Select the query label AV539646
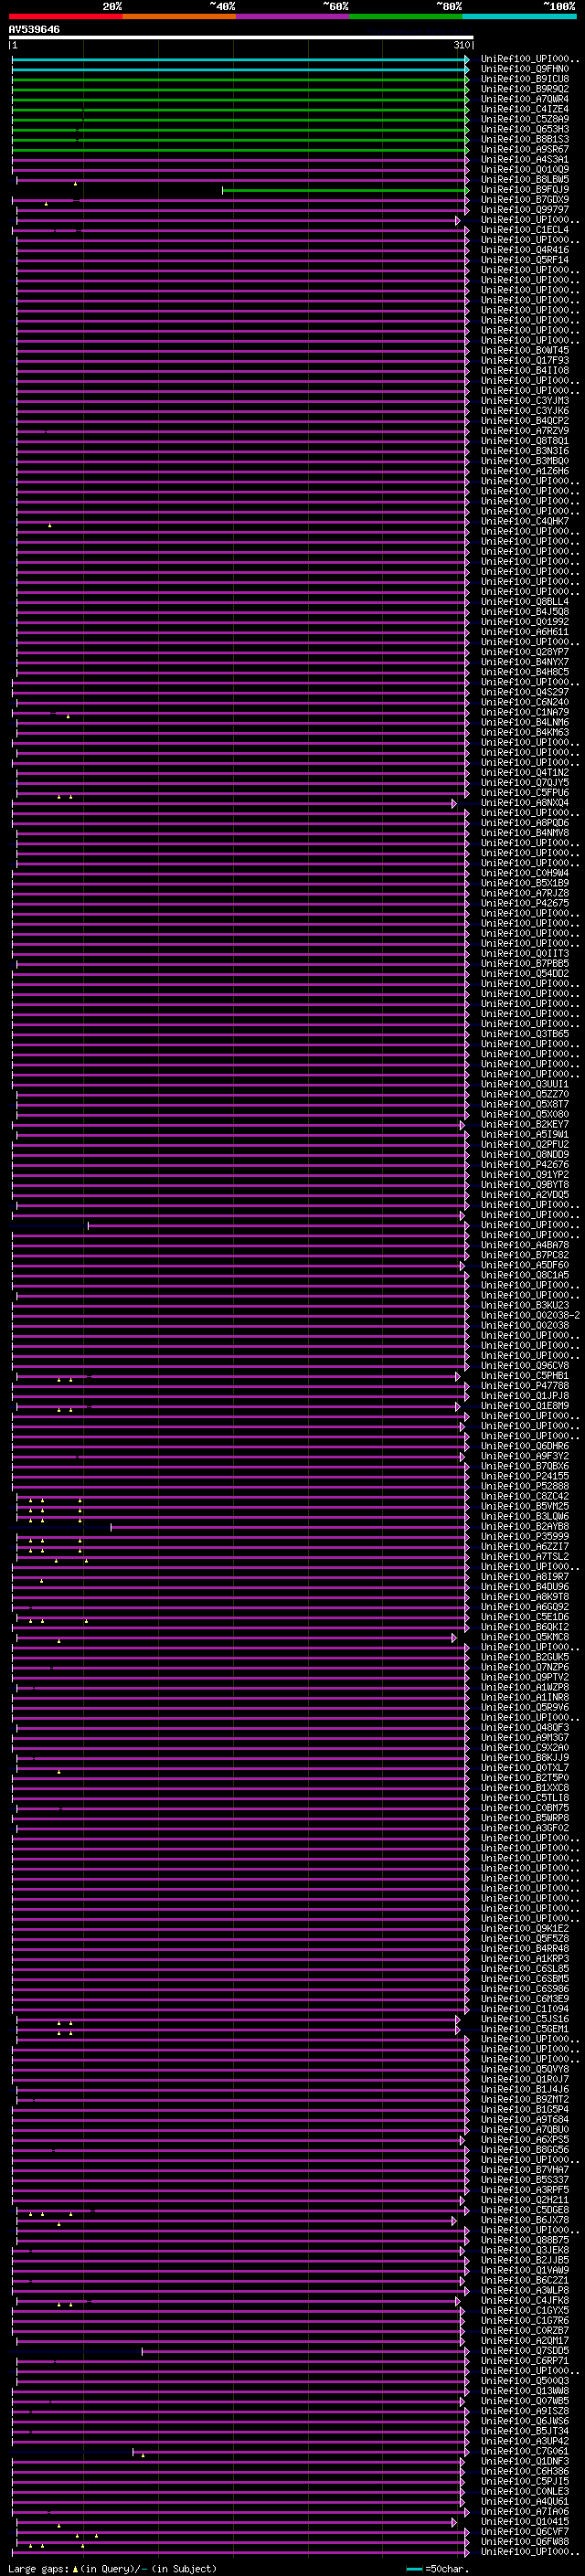The height and width of the screenshot is (2576, 585). coord(34,30)
